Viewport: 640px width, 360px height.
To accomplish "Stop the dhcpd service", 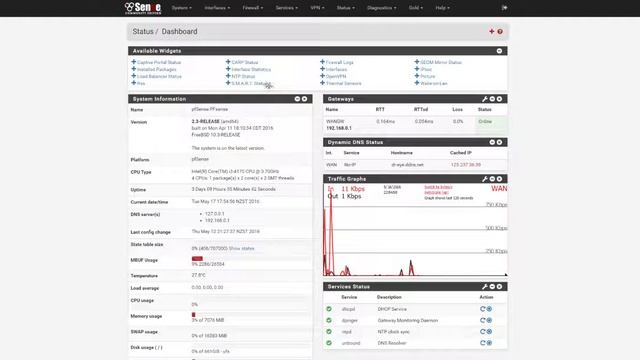I will 489,309.
